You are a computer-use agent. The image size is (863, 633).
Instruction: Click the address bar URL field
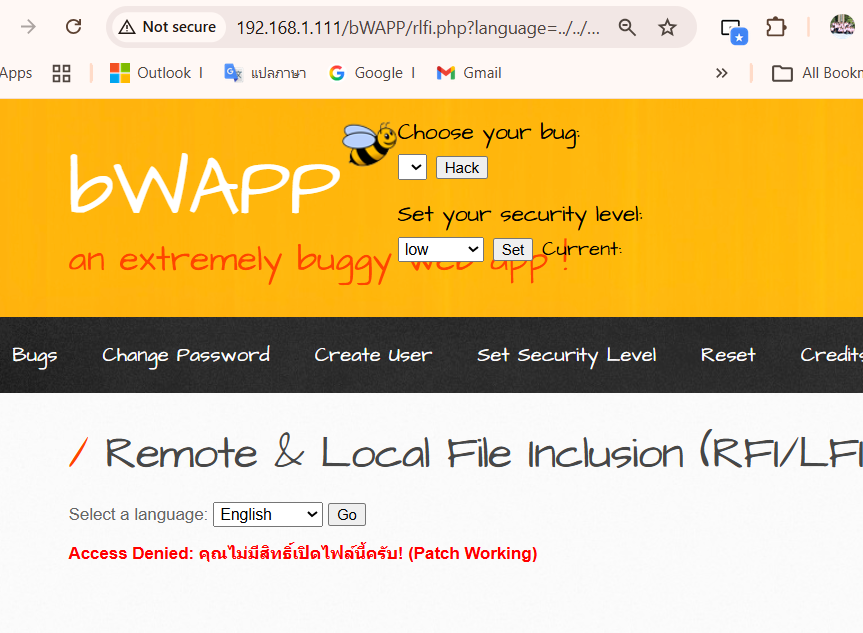tap(418, 27)
